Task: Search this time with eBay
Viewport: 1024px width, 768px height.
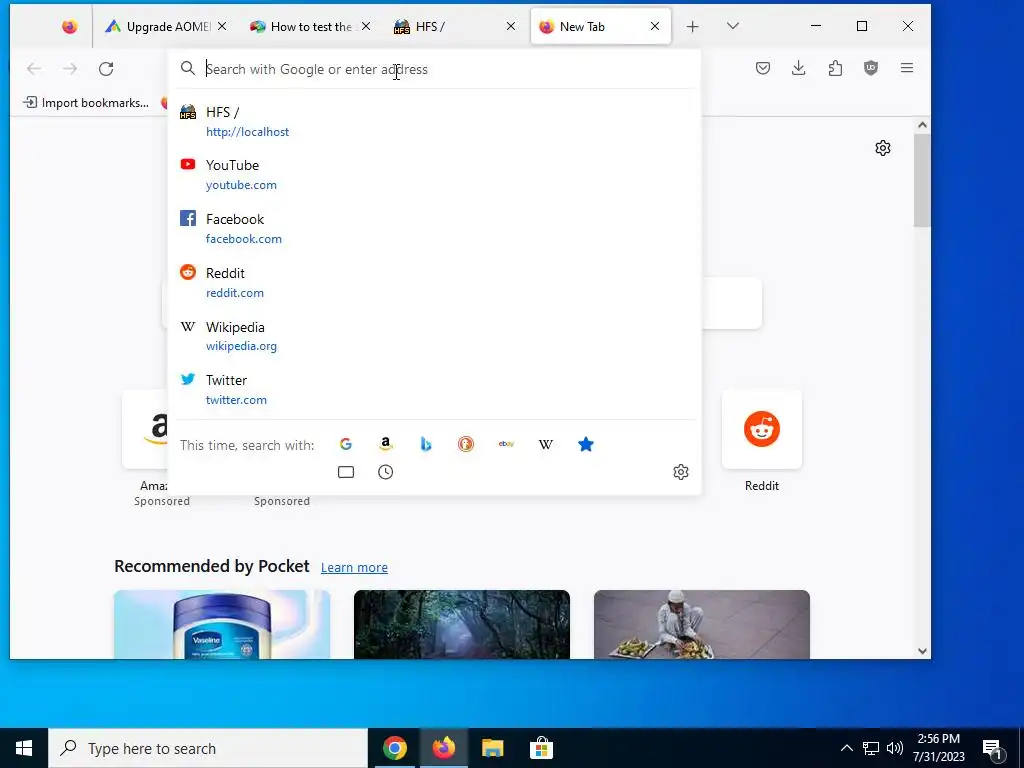Action: tap(506, 444)
